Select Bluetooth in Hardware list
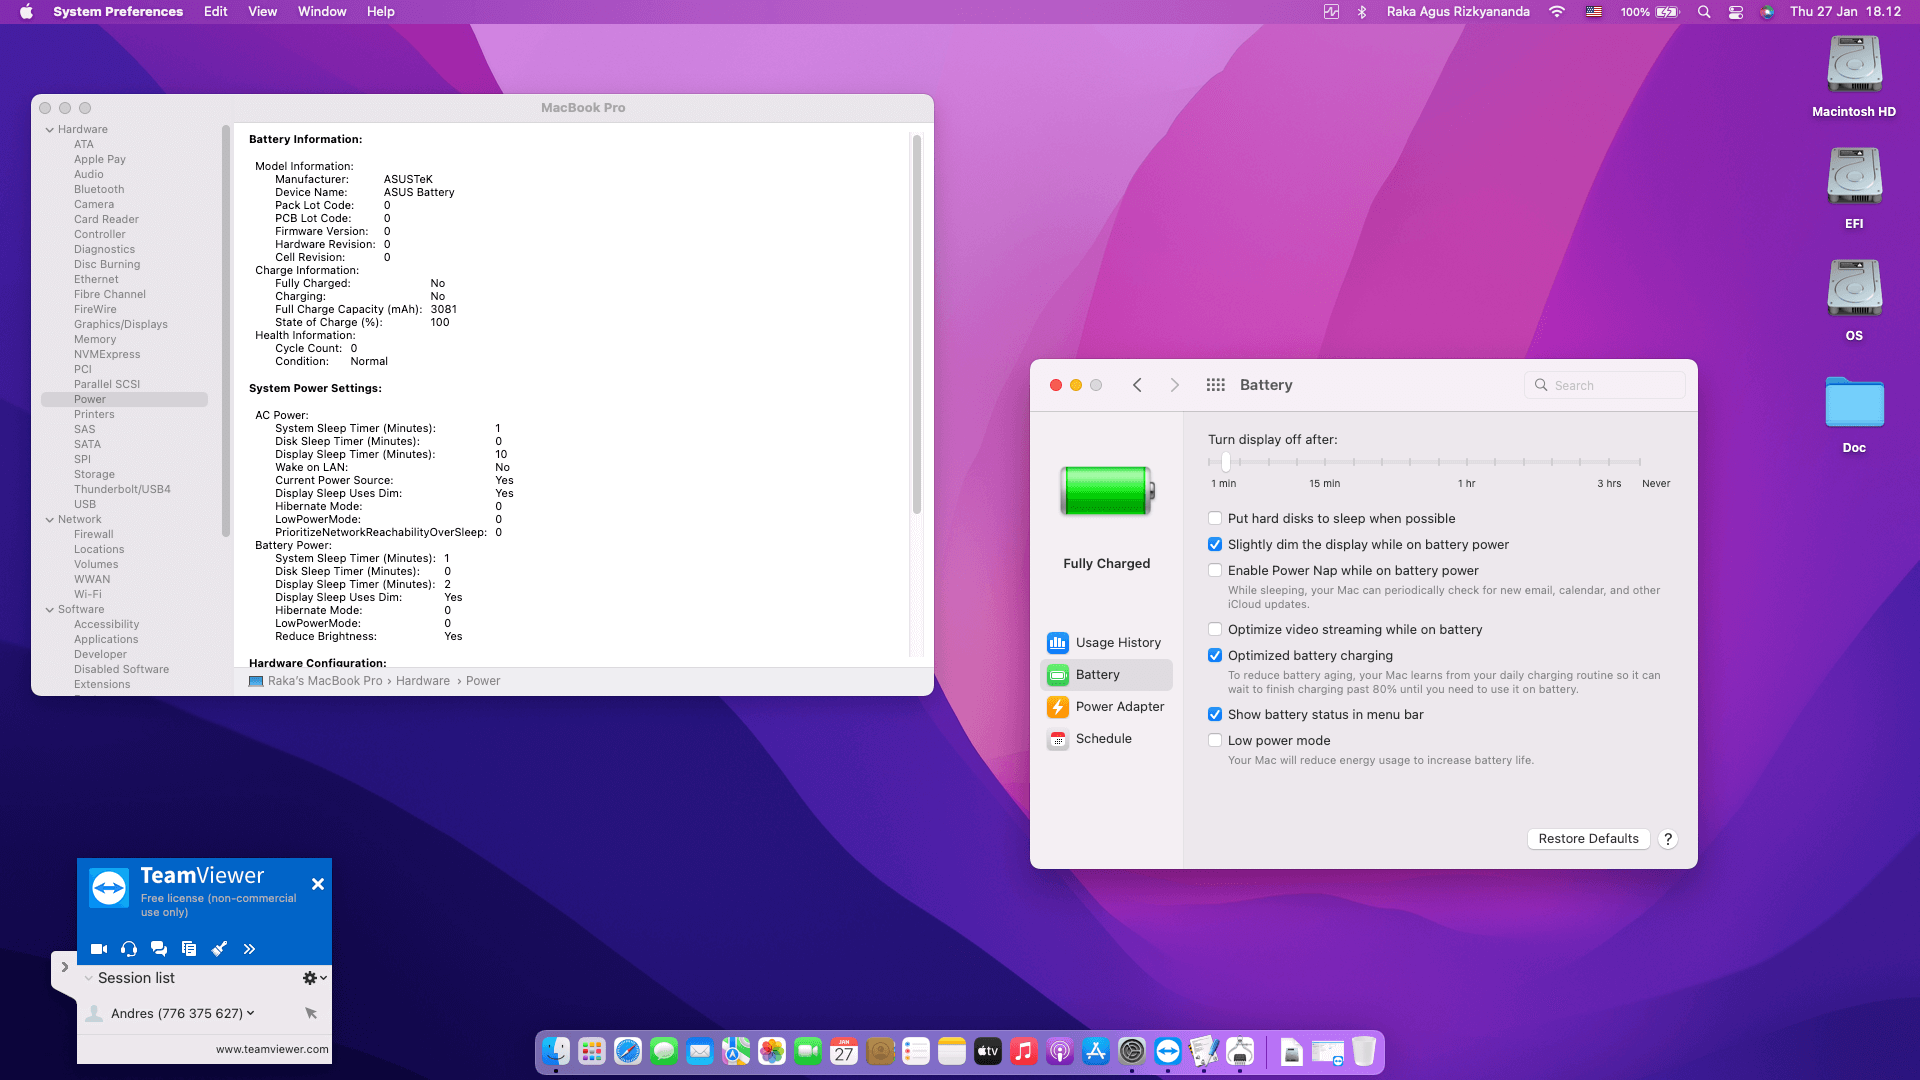 [x=99, y=189]
